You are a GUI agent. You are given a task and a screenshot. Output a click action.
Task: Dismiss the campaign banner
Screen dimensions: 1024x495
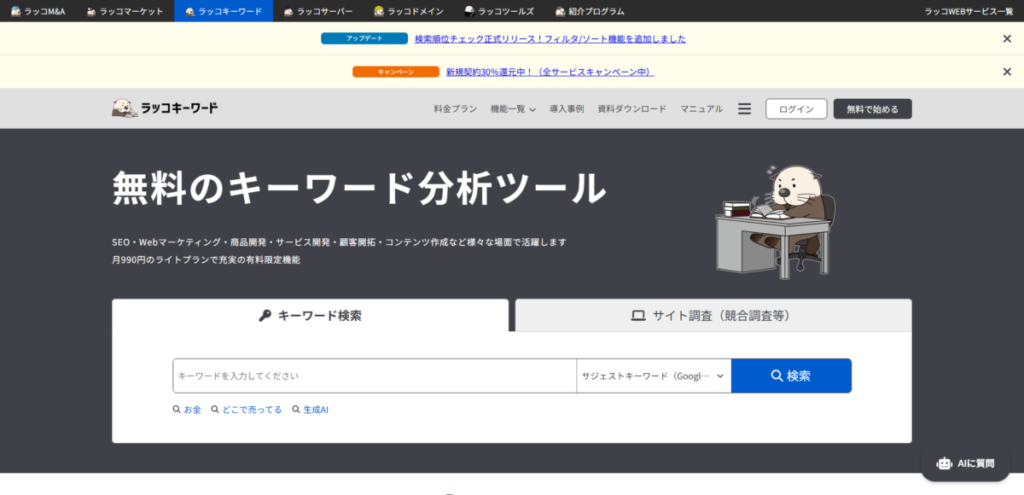point(1006,72)
